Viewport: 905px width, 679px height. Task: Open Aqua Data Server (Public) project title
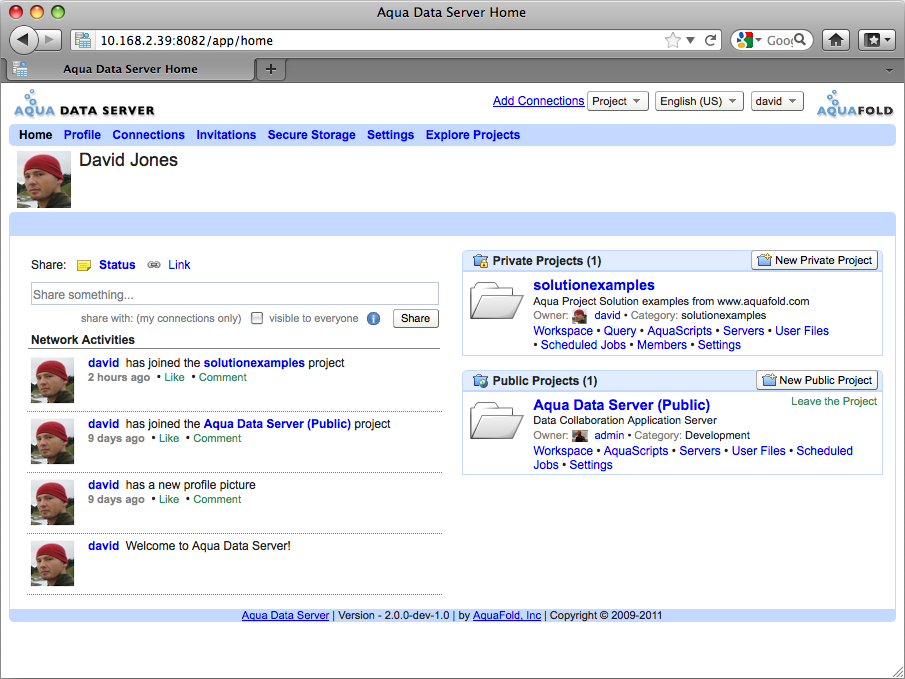(621, 405)
